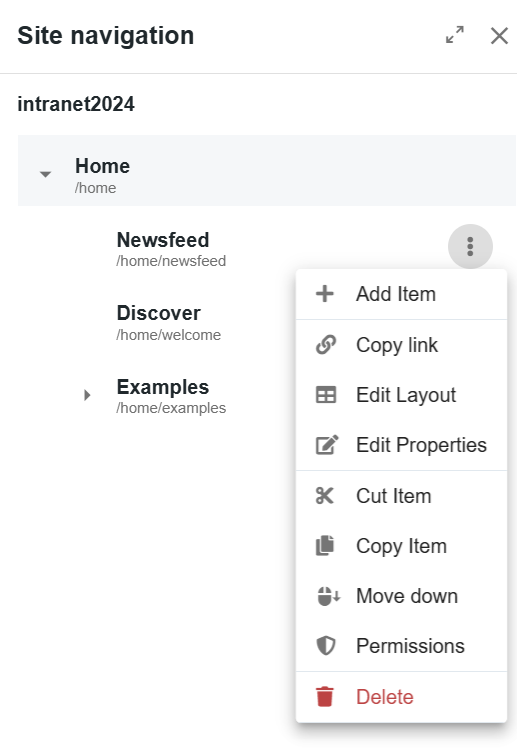This screenshot has height=751, width=517.
Task: Expand the site navigation panel to full size
Action: 455,34
